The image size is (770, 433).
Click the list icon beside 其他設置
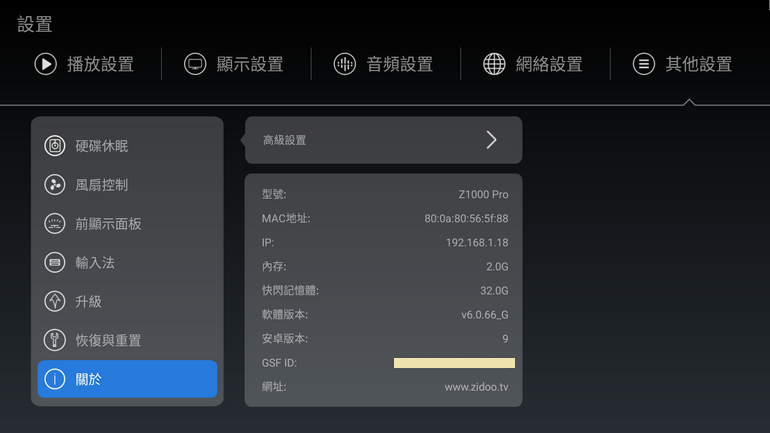pos(644,64)
